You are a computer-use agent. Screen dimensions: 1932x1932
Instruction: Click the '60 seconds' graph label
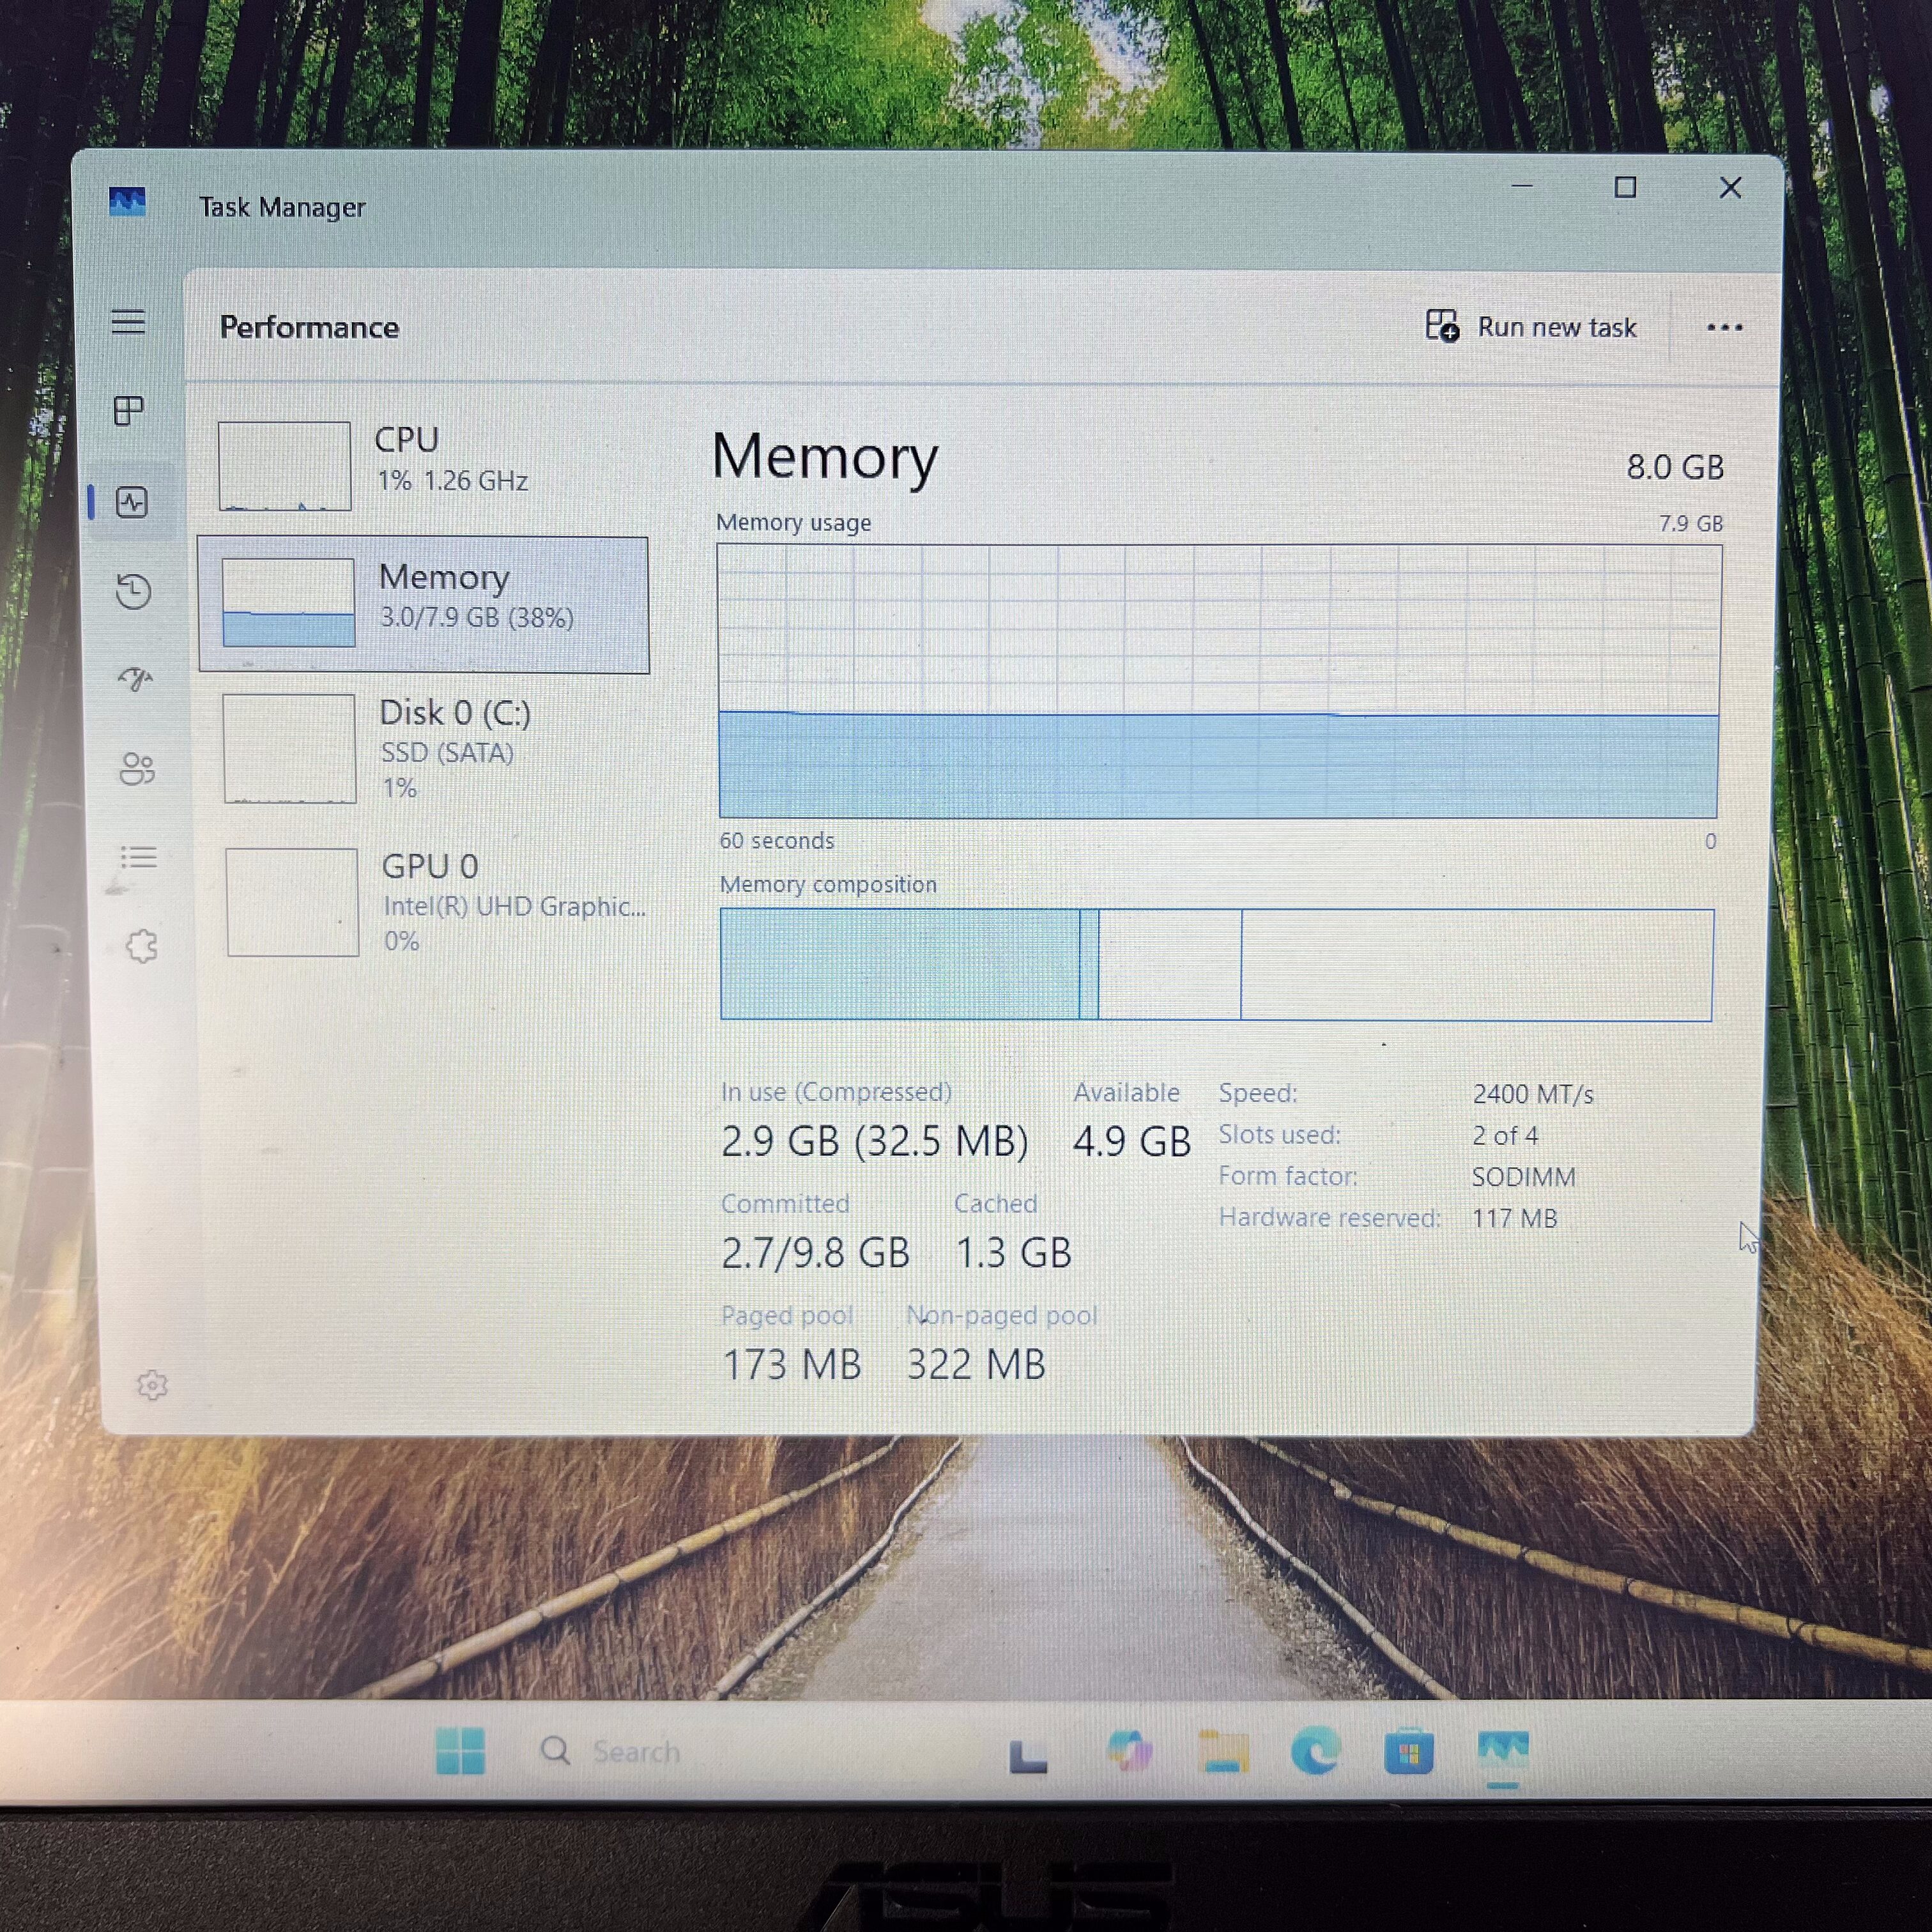(777, 841)
